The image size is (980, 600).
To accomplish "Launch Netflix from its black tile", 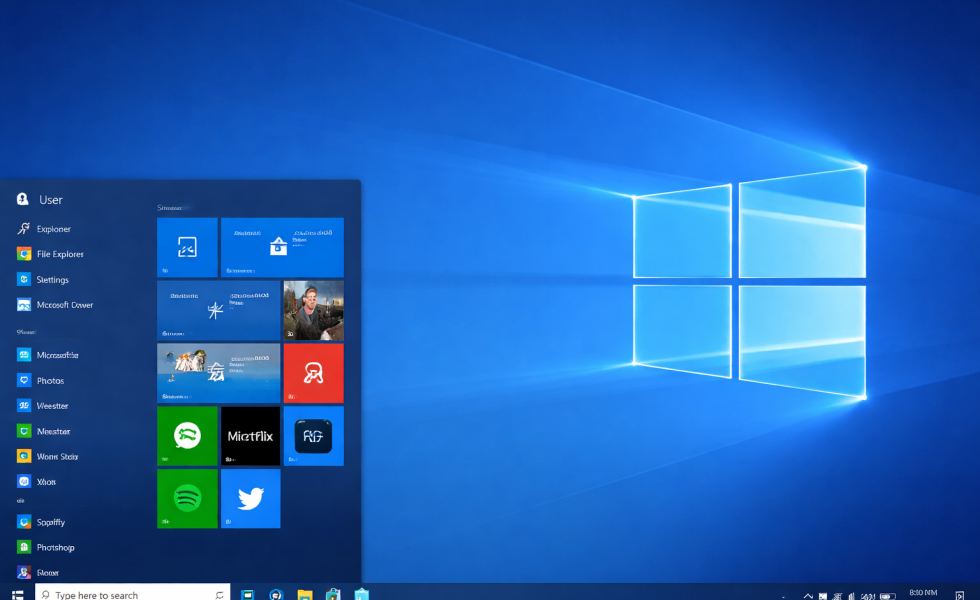I will point(250,436).
